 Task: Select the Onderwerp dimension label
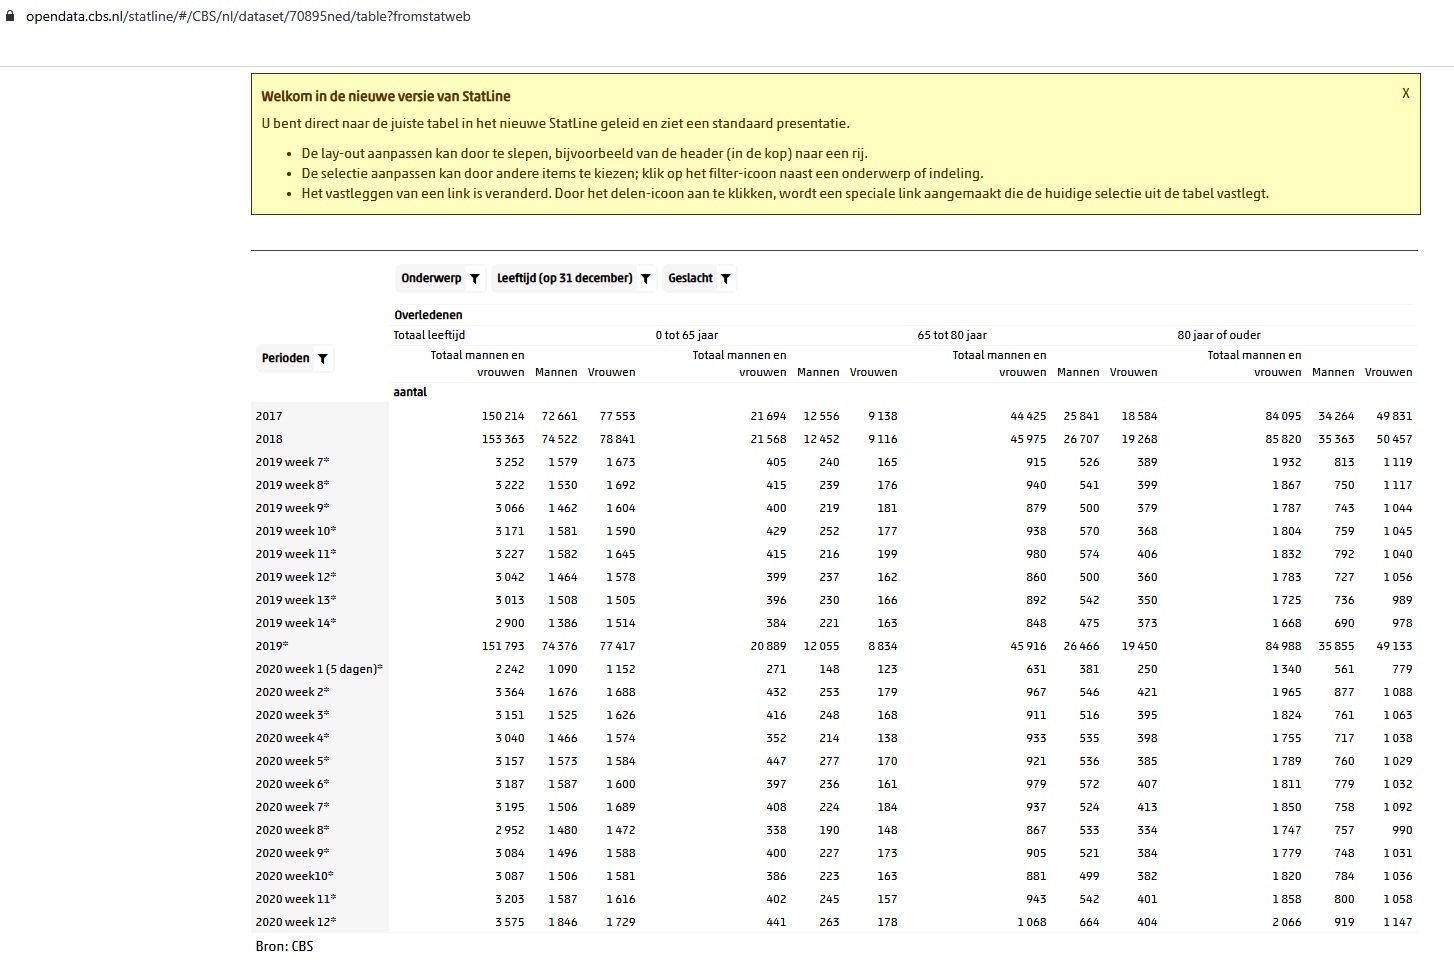coord(431,278)
